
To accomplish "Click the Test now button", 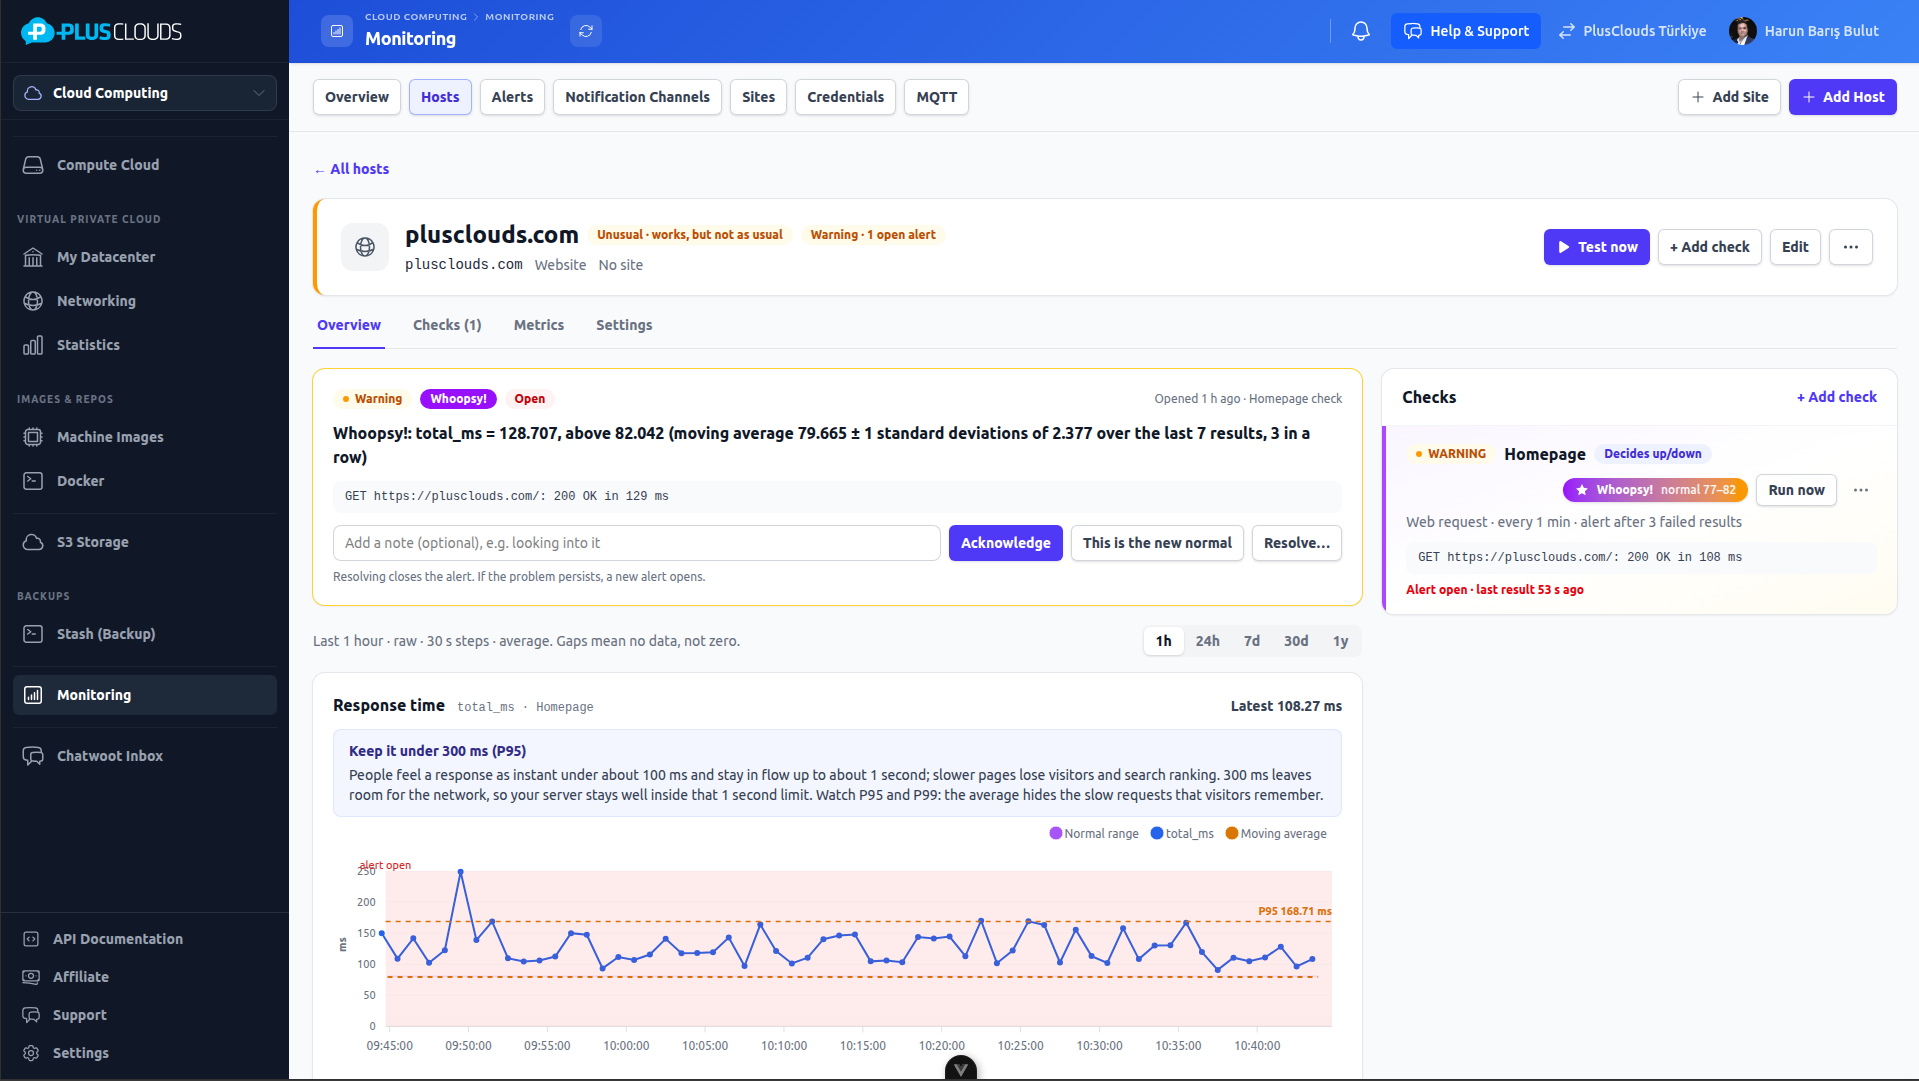I will coord(1597,247).
